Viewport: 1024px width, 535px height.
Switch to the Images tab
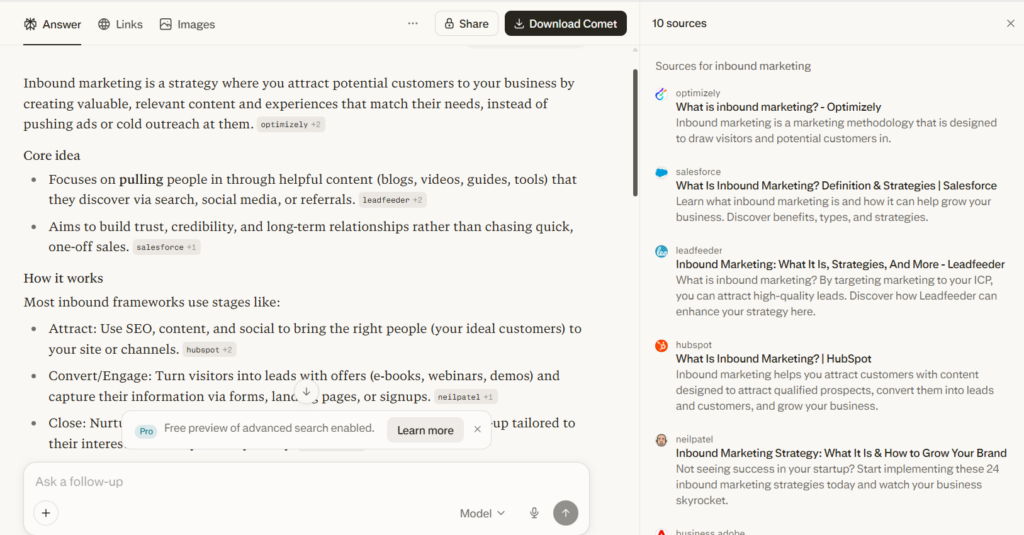click(x=187, y=24)
